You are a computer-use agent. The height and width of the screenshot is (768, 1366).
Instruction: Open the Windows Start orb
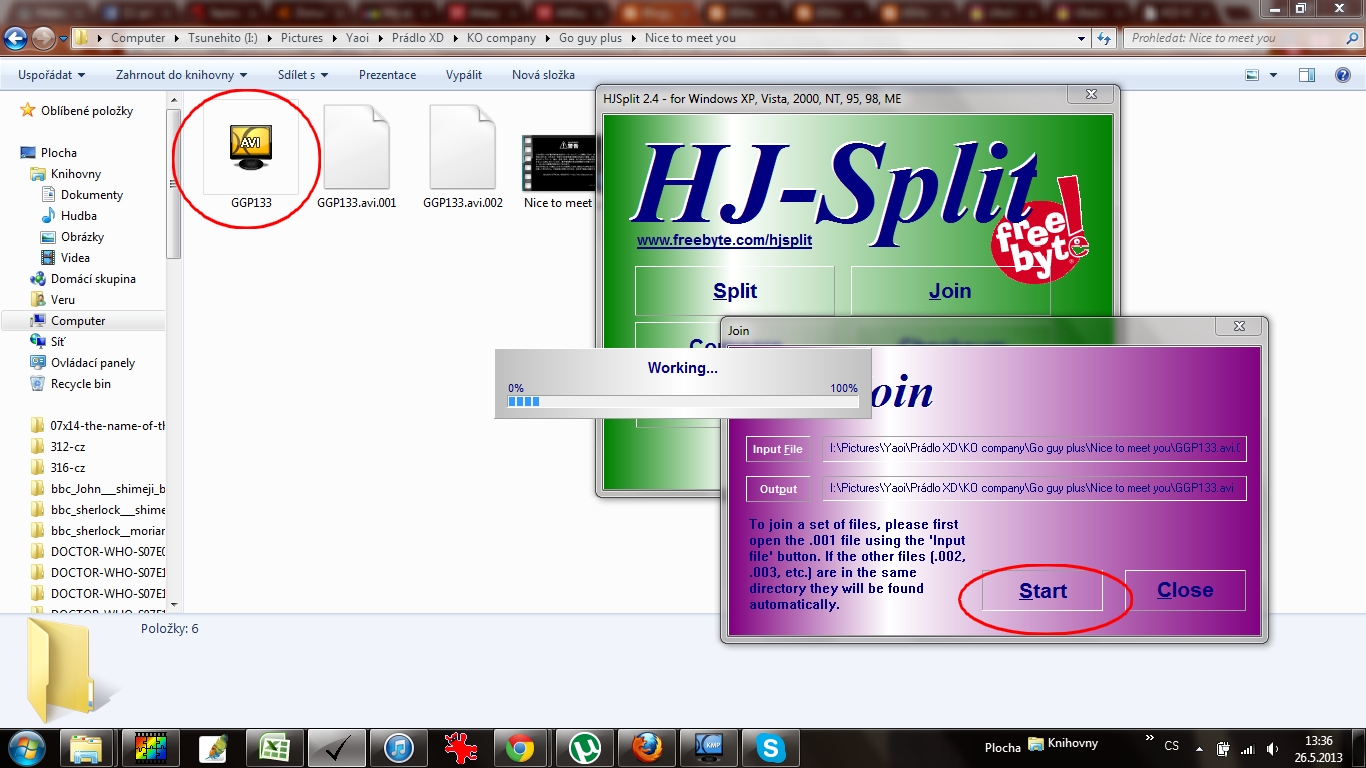25,746
